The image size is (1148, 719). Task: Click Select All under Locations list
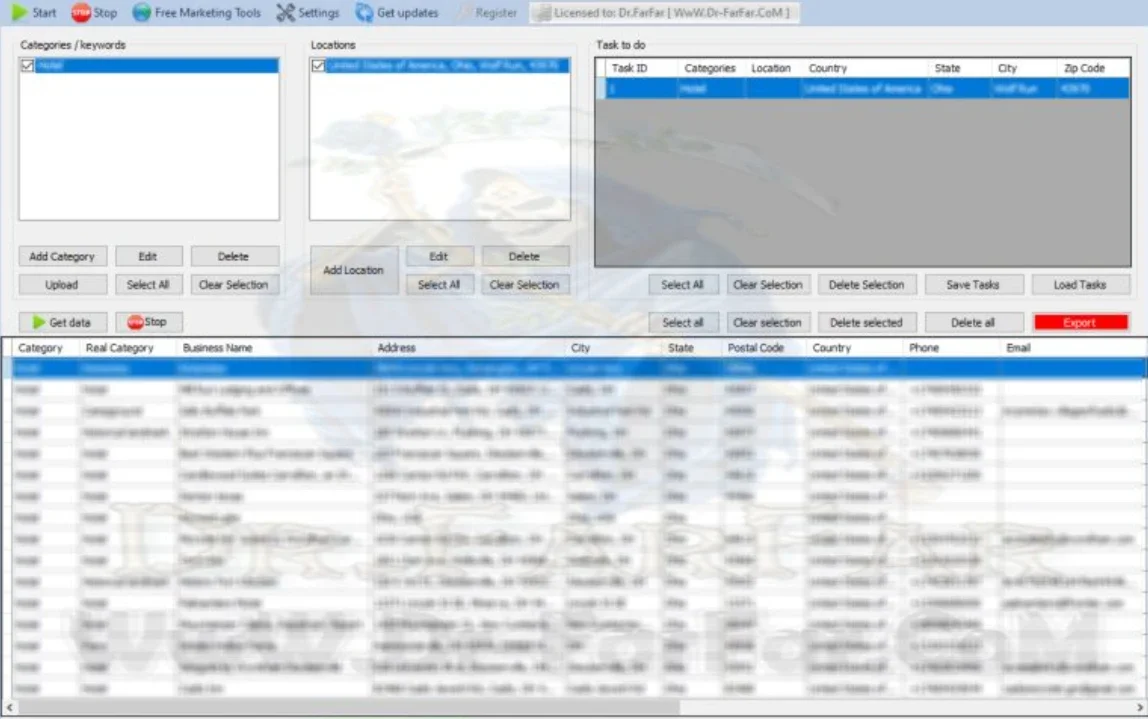click(x=439, y=285)
